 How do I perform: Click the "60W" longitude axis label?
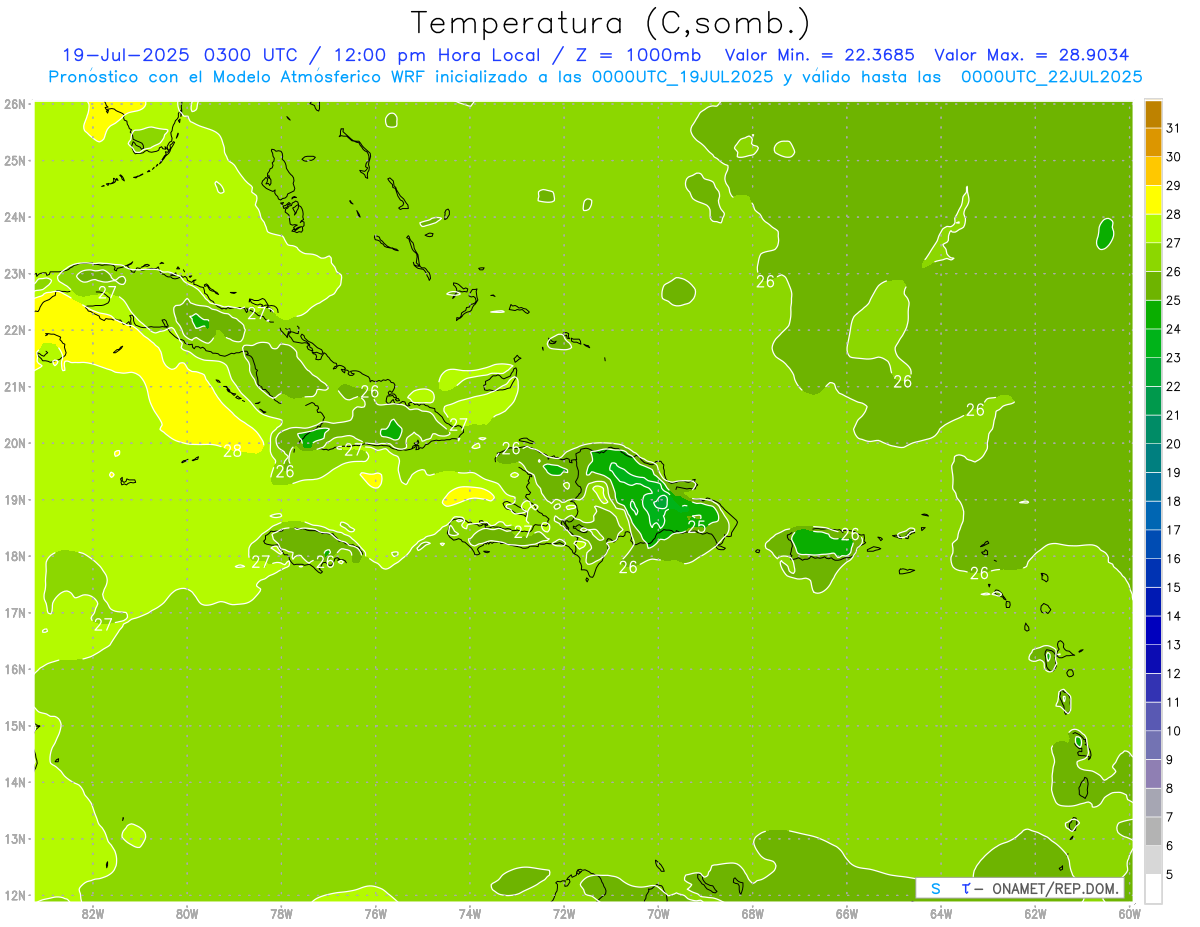point(1130,913)
